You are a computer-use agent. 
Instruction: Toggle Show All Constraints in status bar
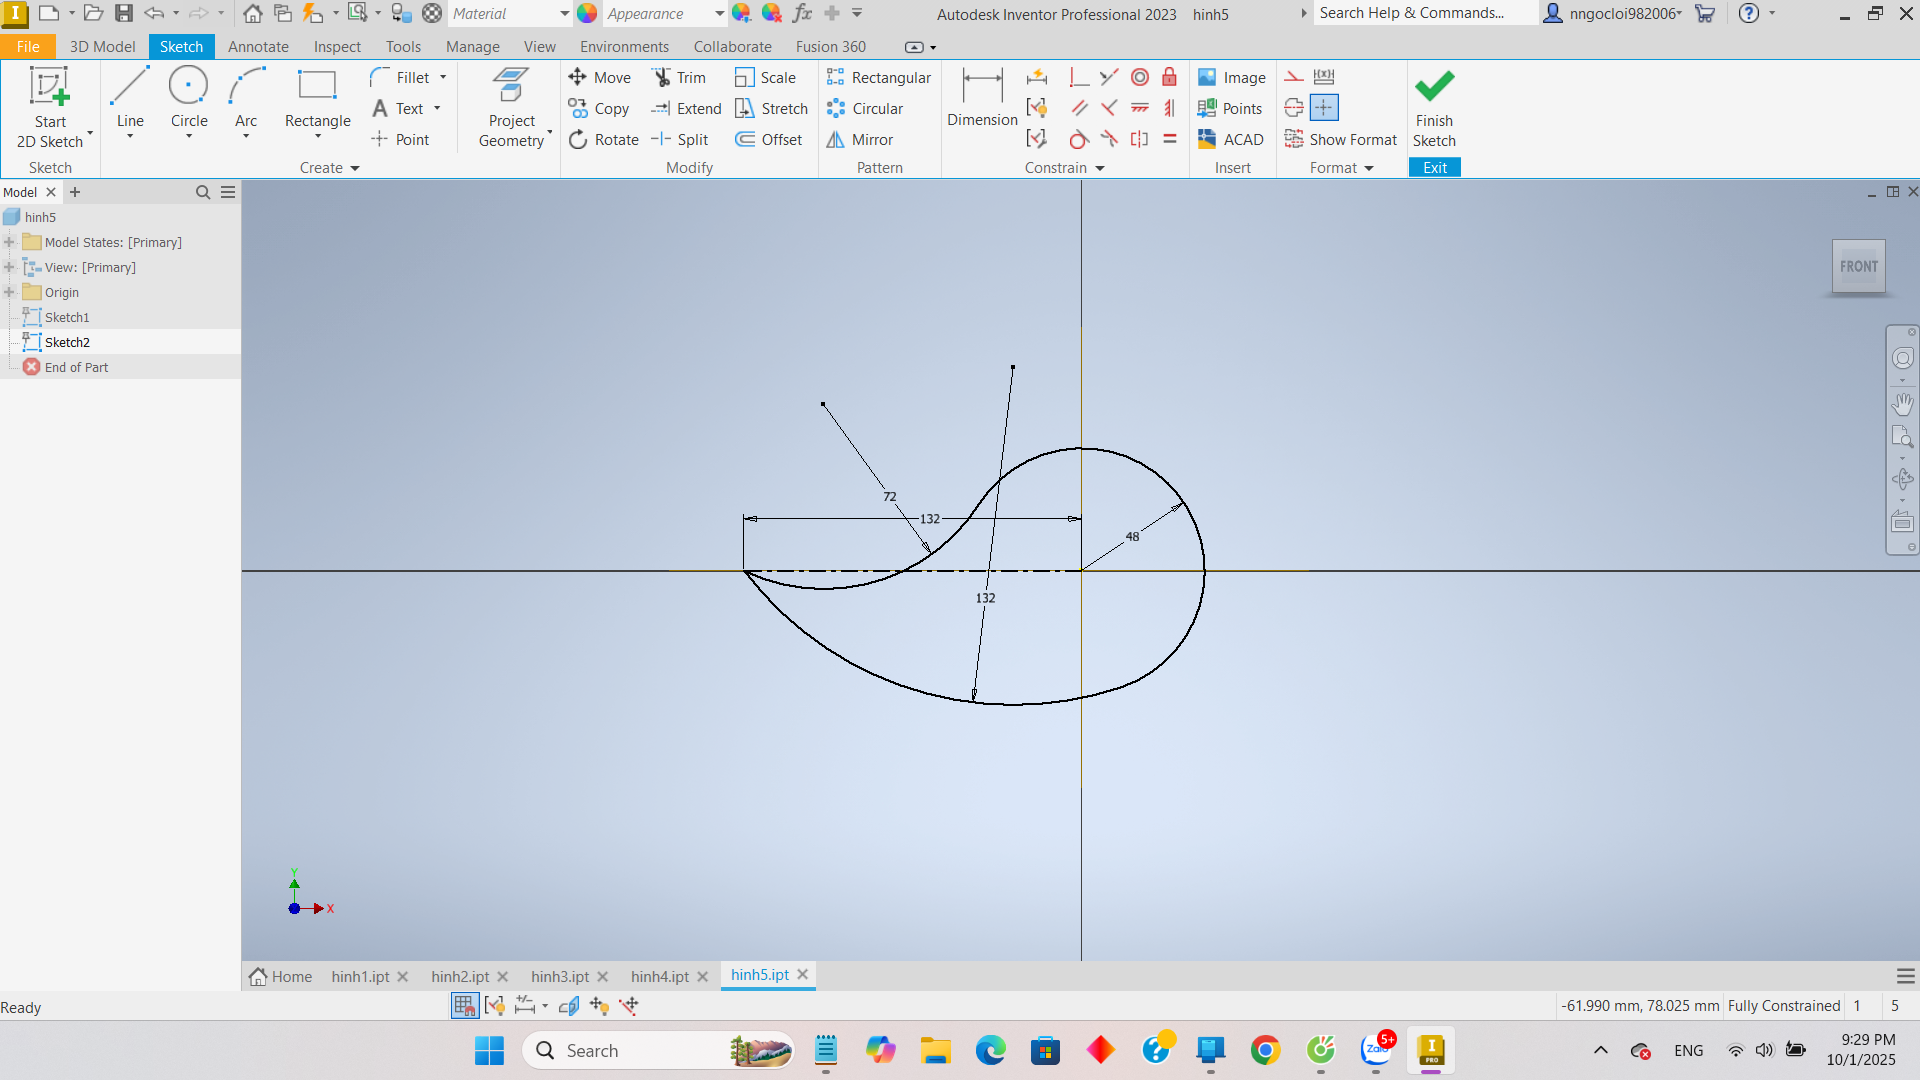point(495,1006)
